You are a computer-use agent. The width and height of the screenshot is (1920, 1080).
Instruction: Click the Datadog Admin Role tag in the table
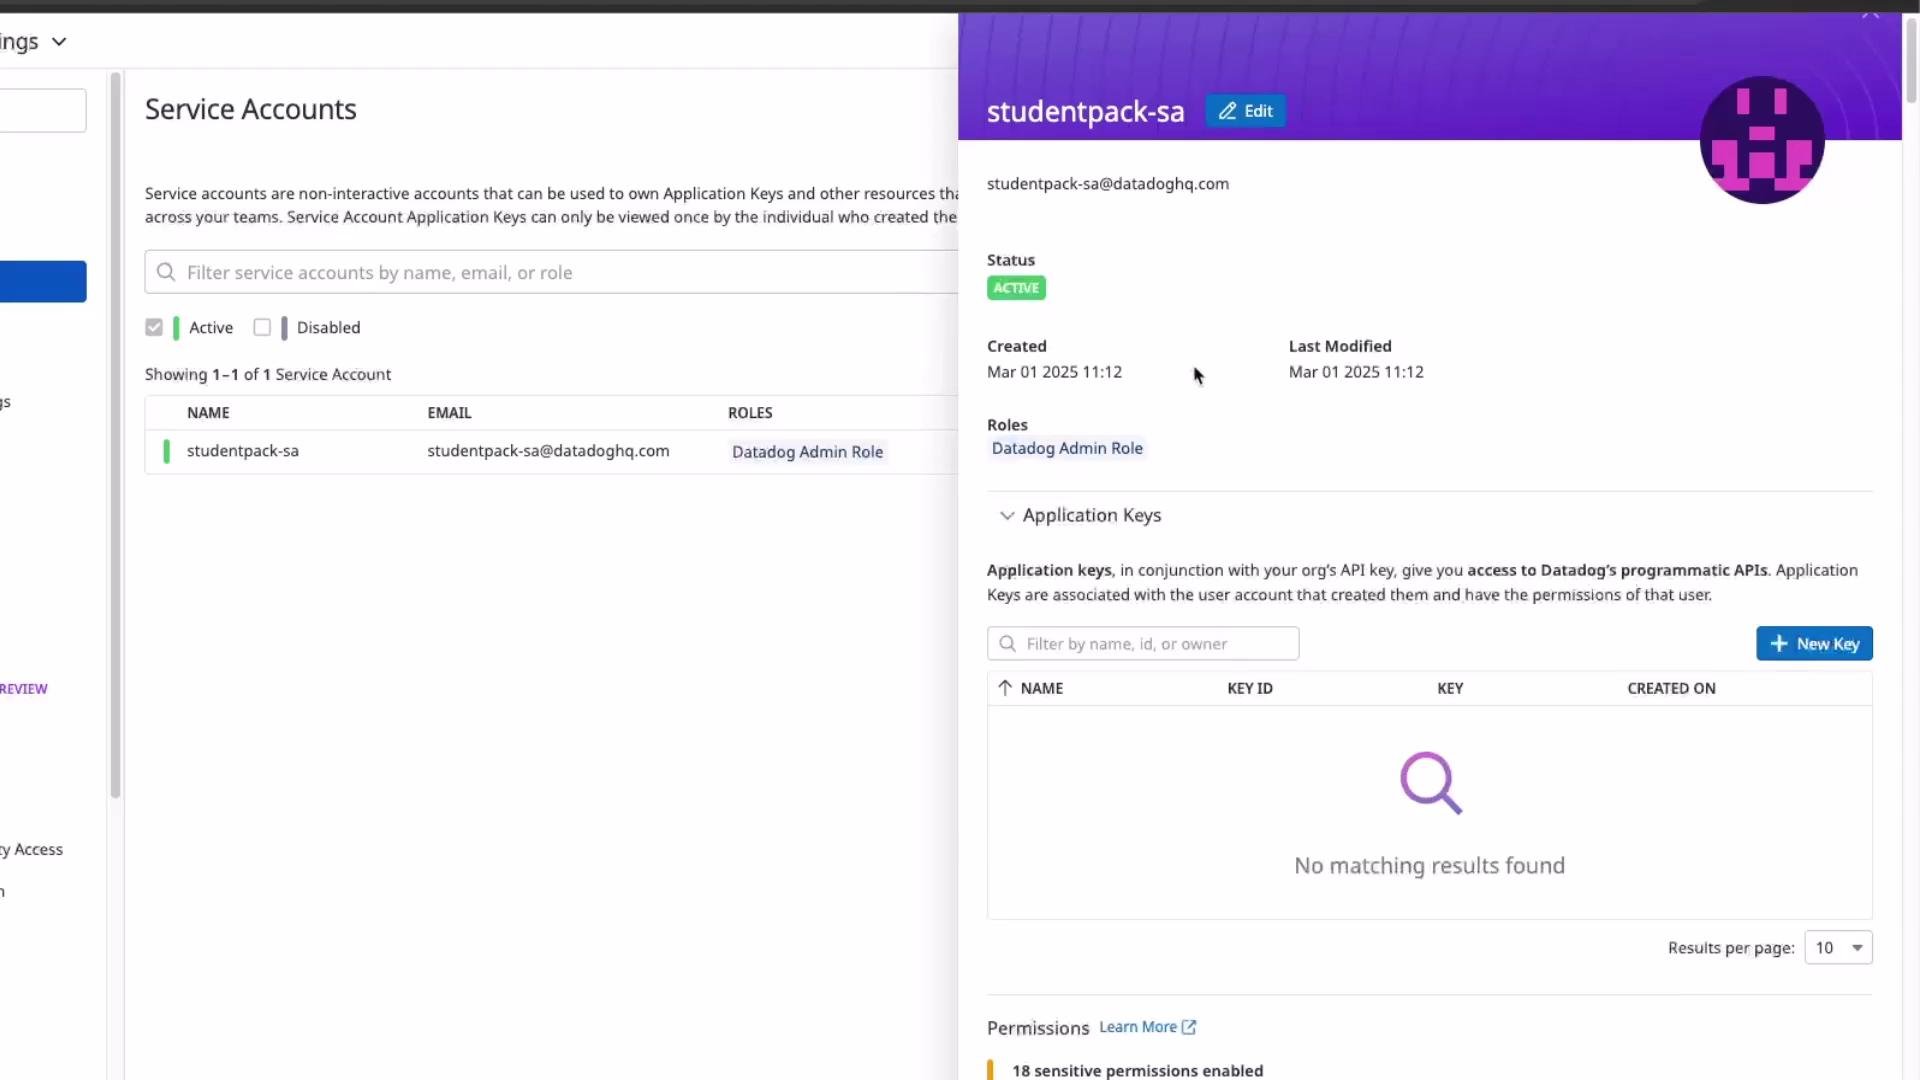(x=807, y=452)
